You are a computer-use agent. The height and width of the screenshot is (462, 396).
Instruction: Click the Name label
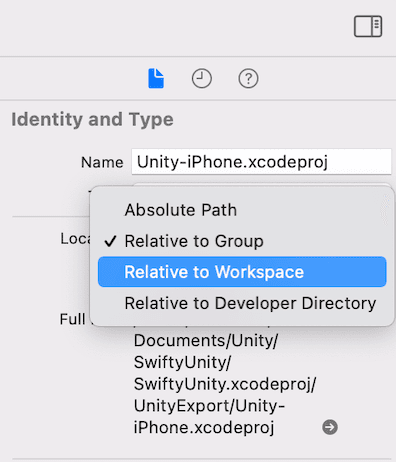[102, 163]
